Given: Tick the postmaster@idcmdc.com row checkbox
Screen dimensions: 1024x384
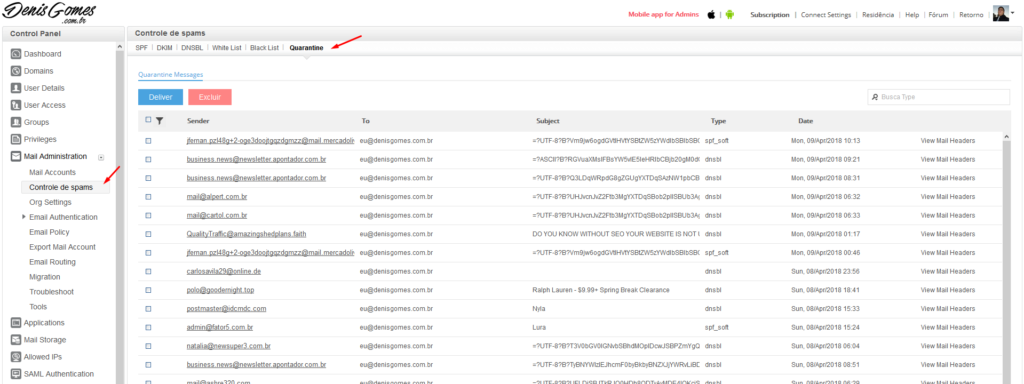Looking at the screenshot, I should 148,308.
